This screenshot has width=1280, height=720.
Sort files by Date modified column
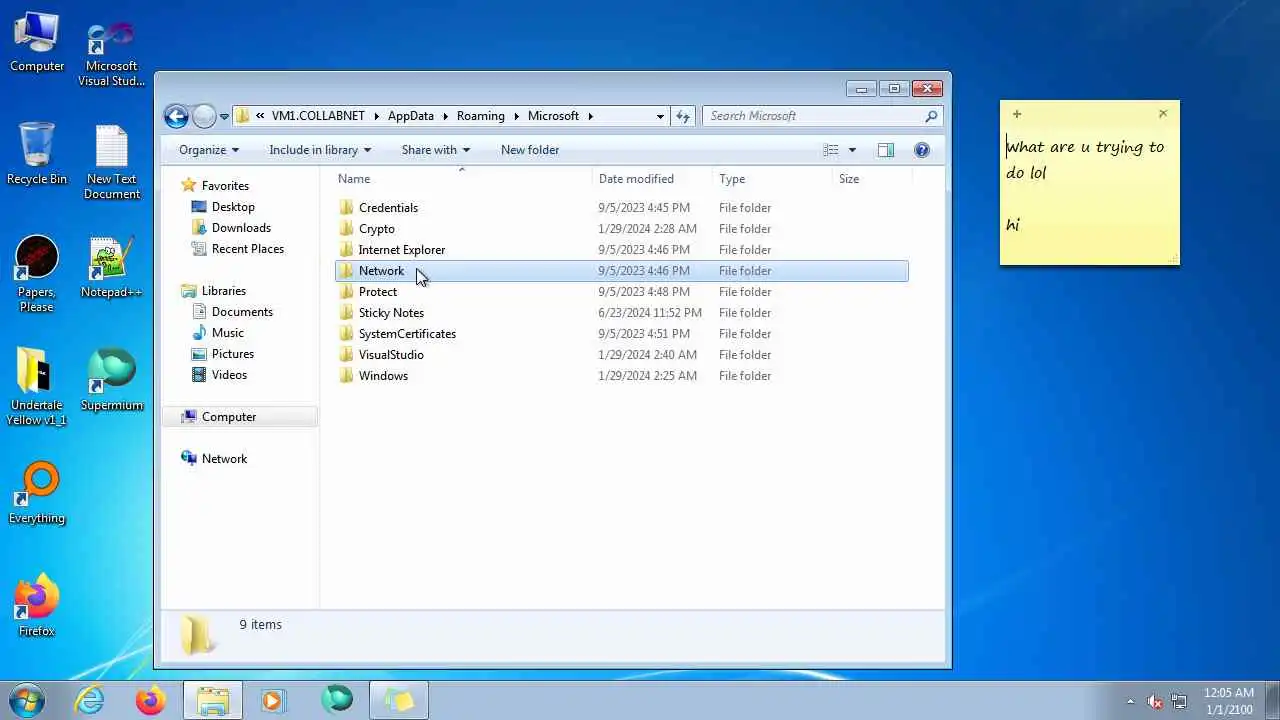tap(636, 179)
